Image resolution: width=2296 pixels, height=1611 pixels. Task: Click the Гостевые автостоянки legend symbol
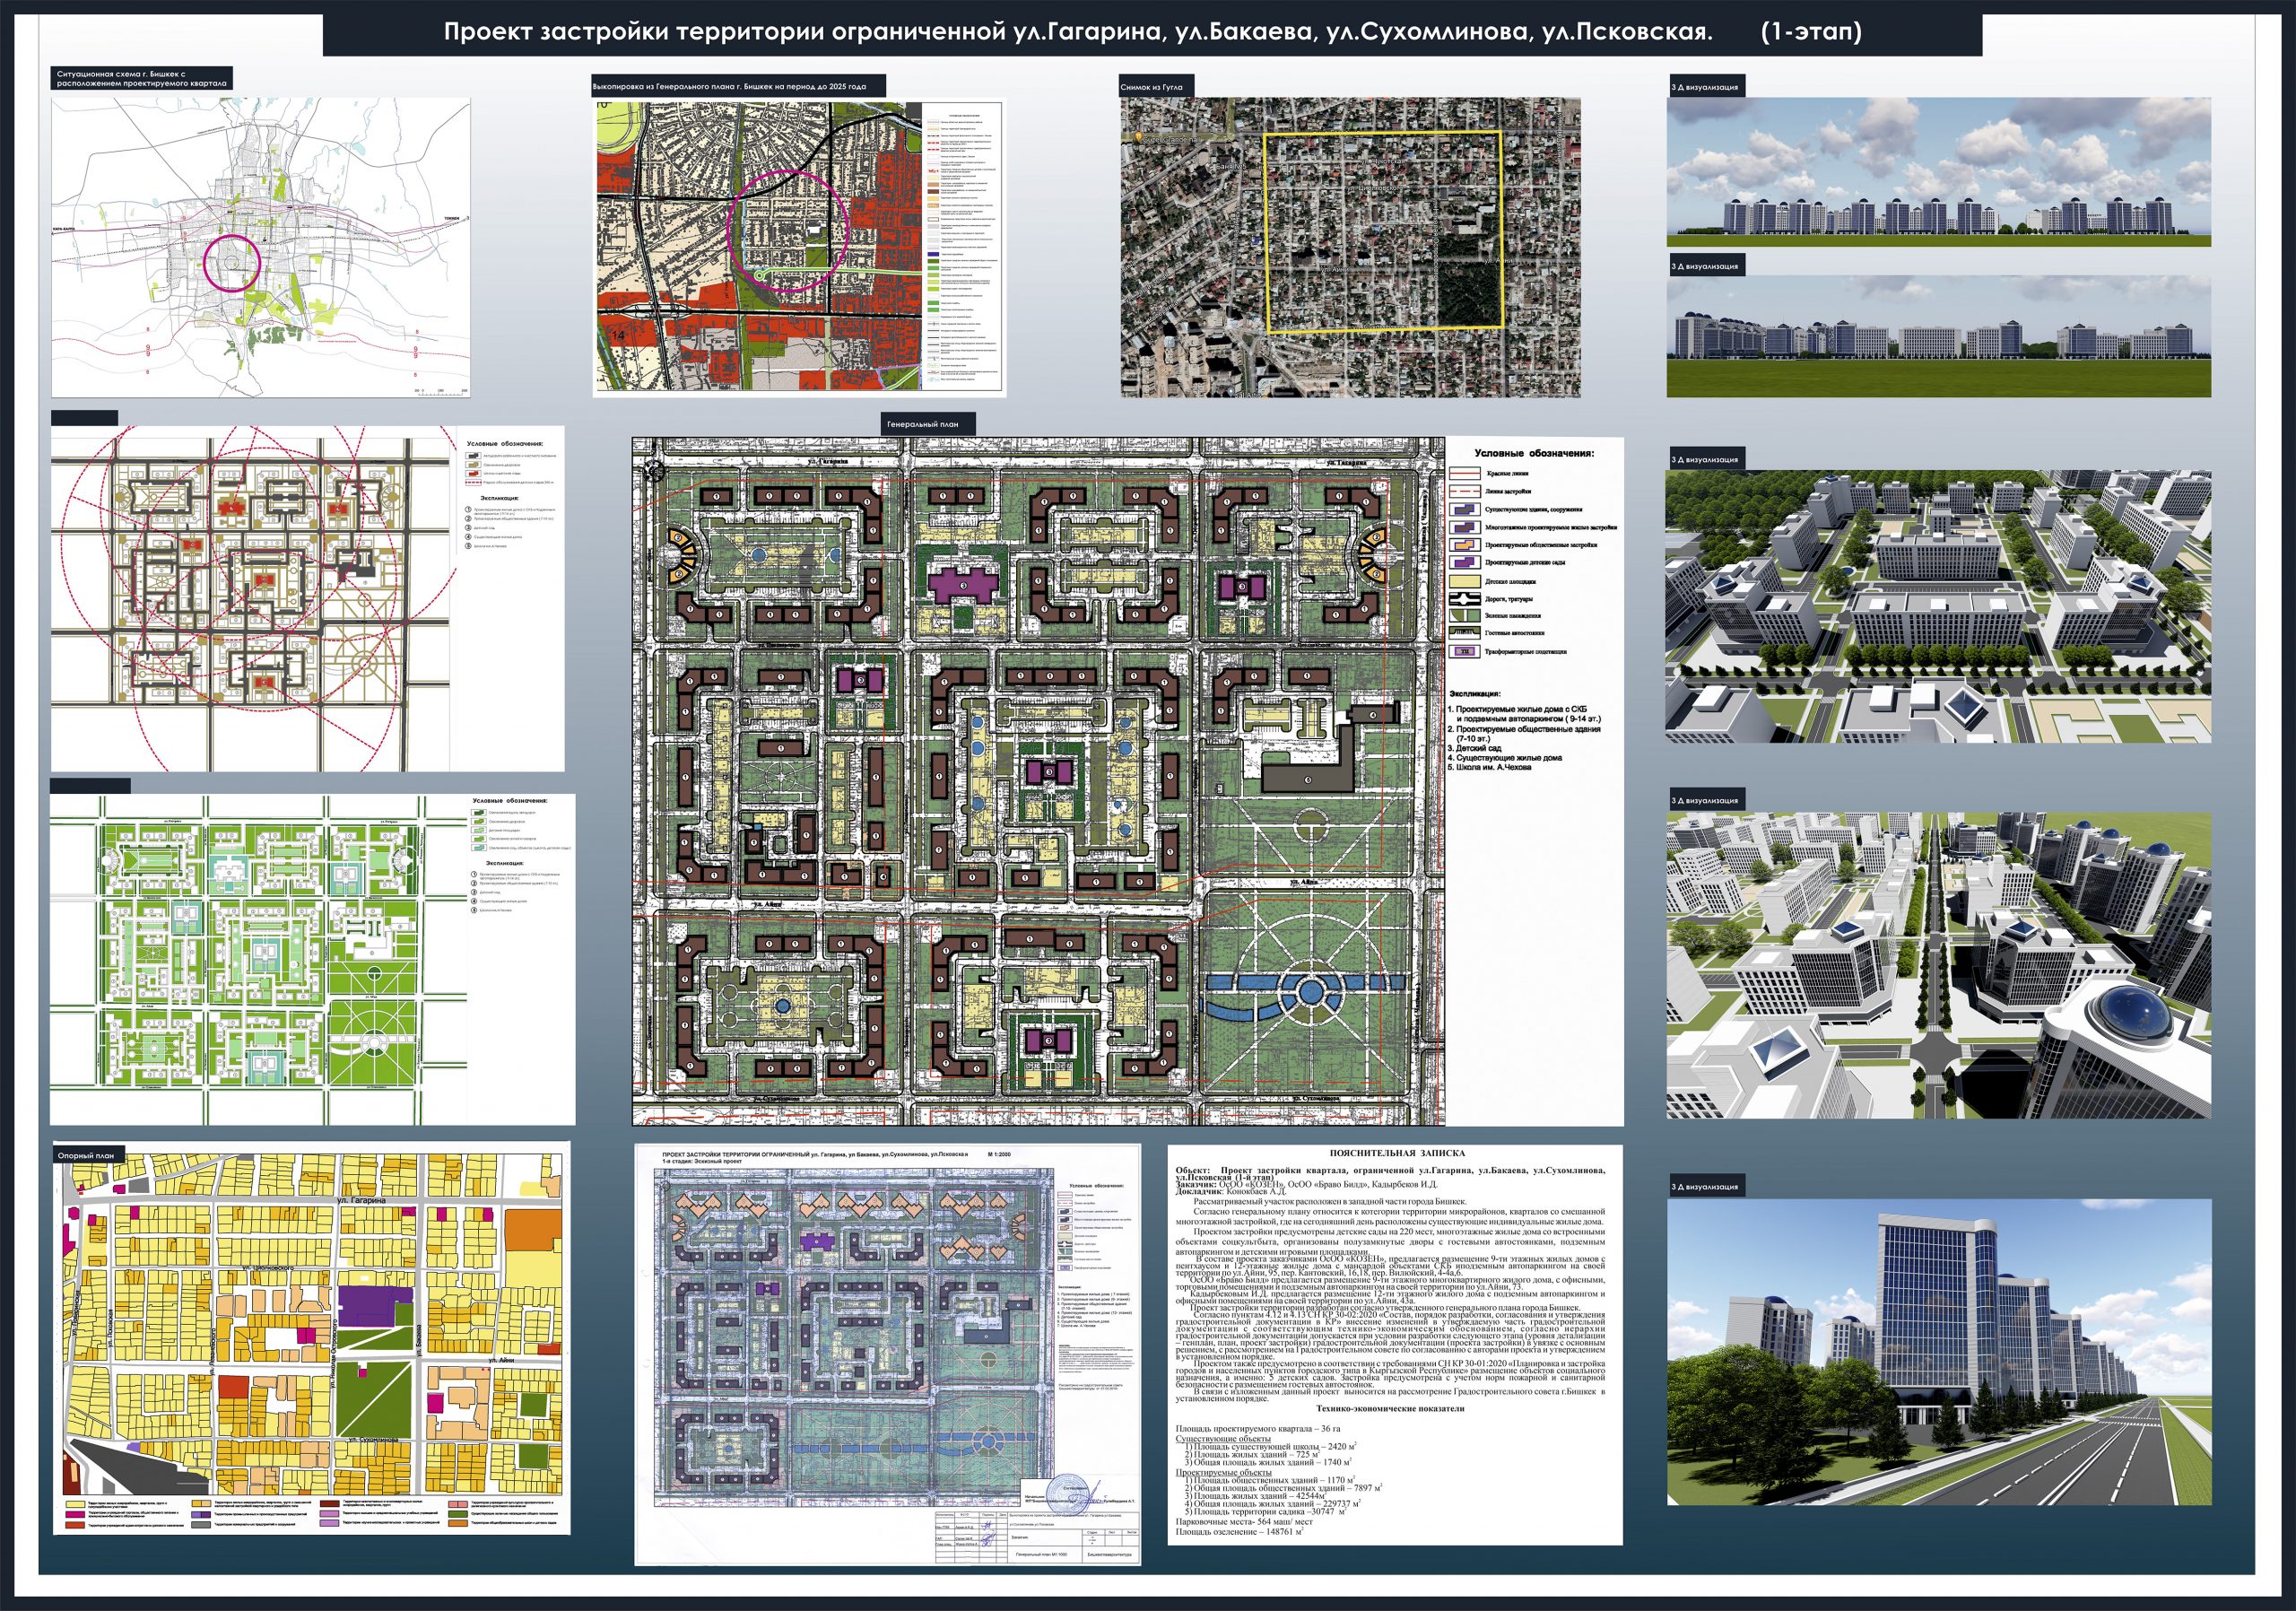tap(1464, 633)
